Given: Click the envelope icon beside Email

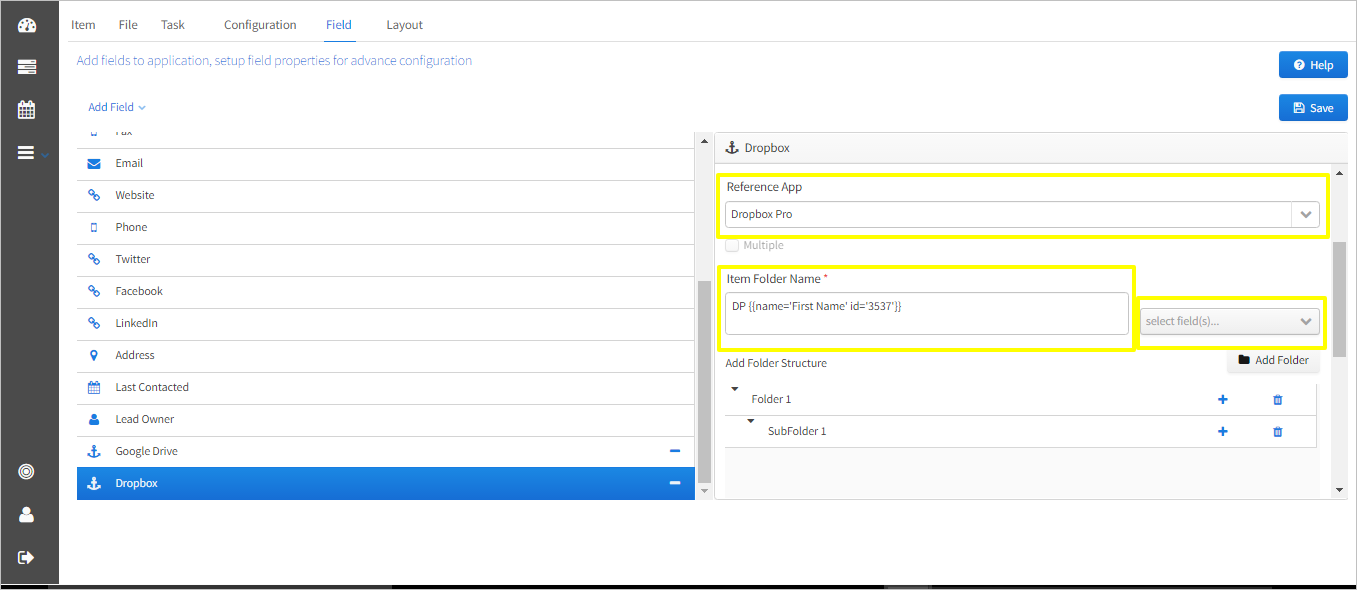Looking at the screenshot, I should pyautogui.click(x=94, y=163).
